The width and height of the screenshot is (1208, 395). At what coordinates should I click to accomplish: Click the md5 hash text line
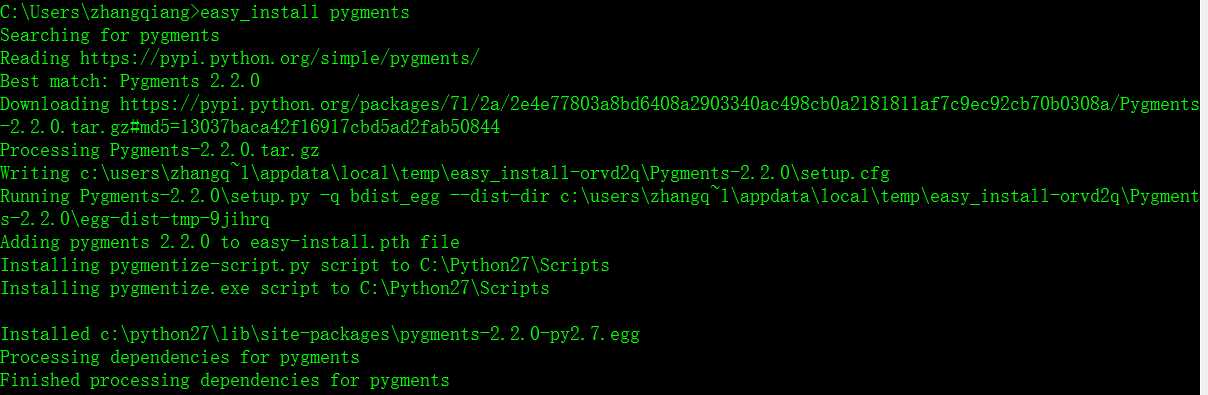(250, 127)
